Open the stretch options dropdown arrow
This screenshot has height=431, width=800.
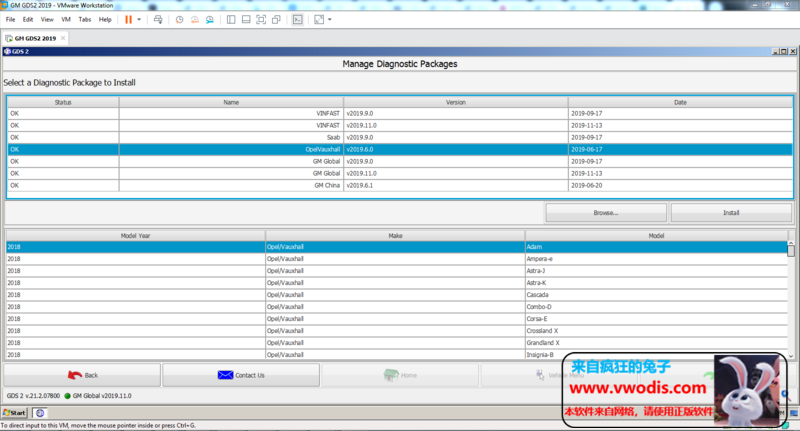tap(330, 19)
